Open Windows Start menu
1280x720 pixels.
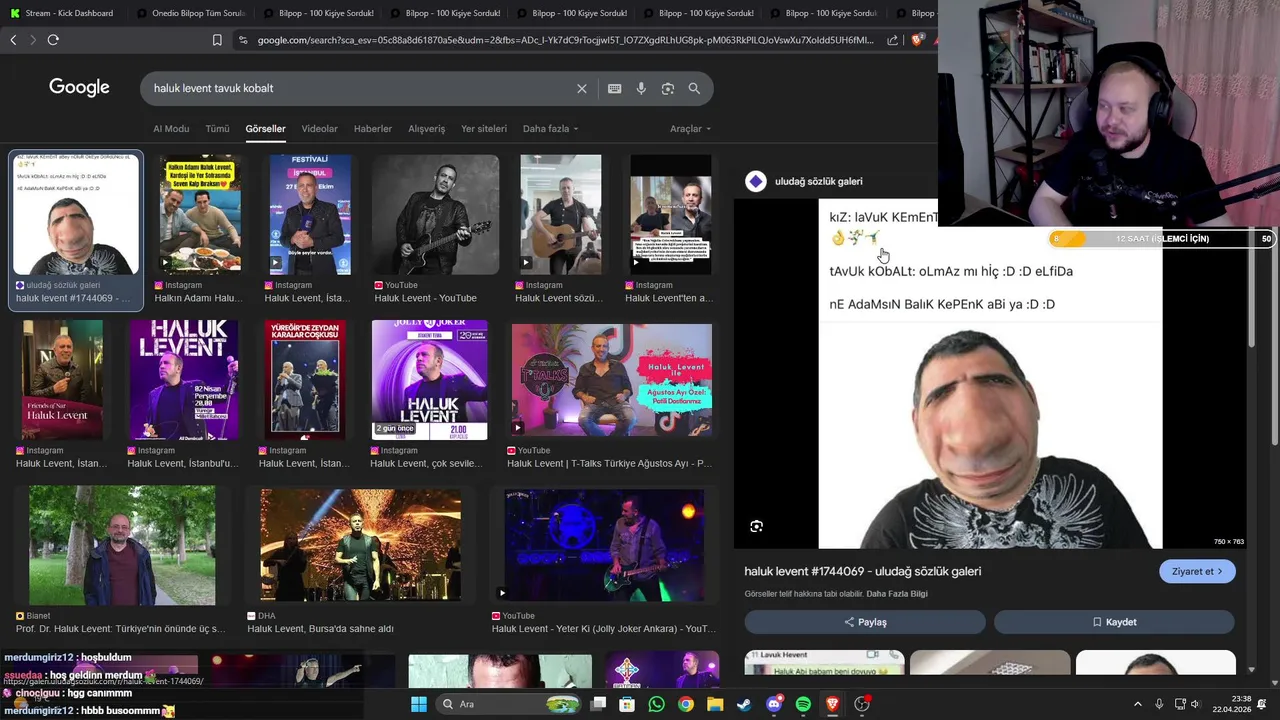419,704
